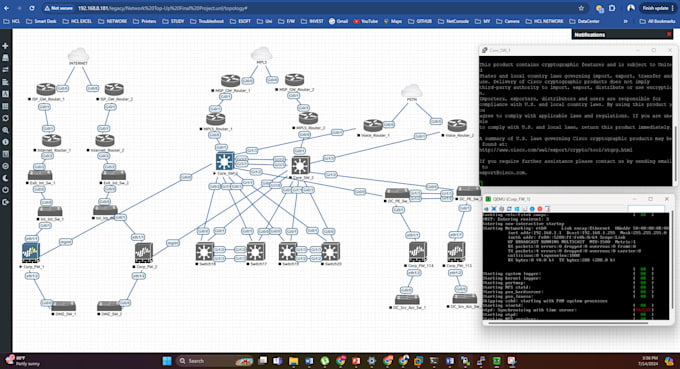
Task: Select the MPLS cloud node
Action: (x=262, y=54)
